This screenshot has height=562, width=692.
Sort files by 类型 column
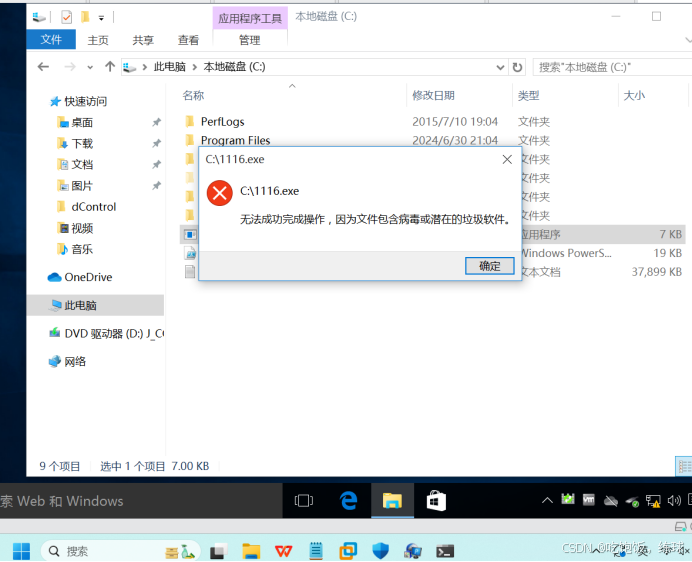pos(528,95)
